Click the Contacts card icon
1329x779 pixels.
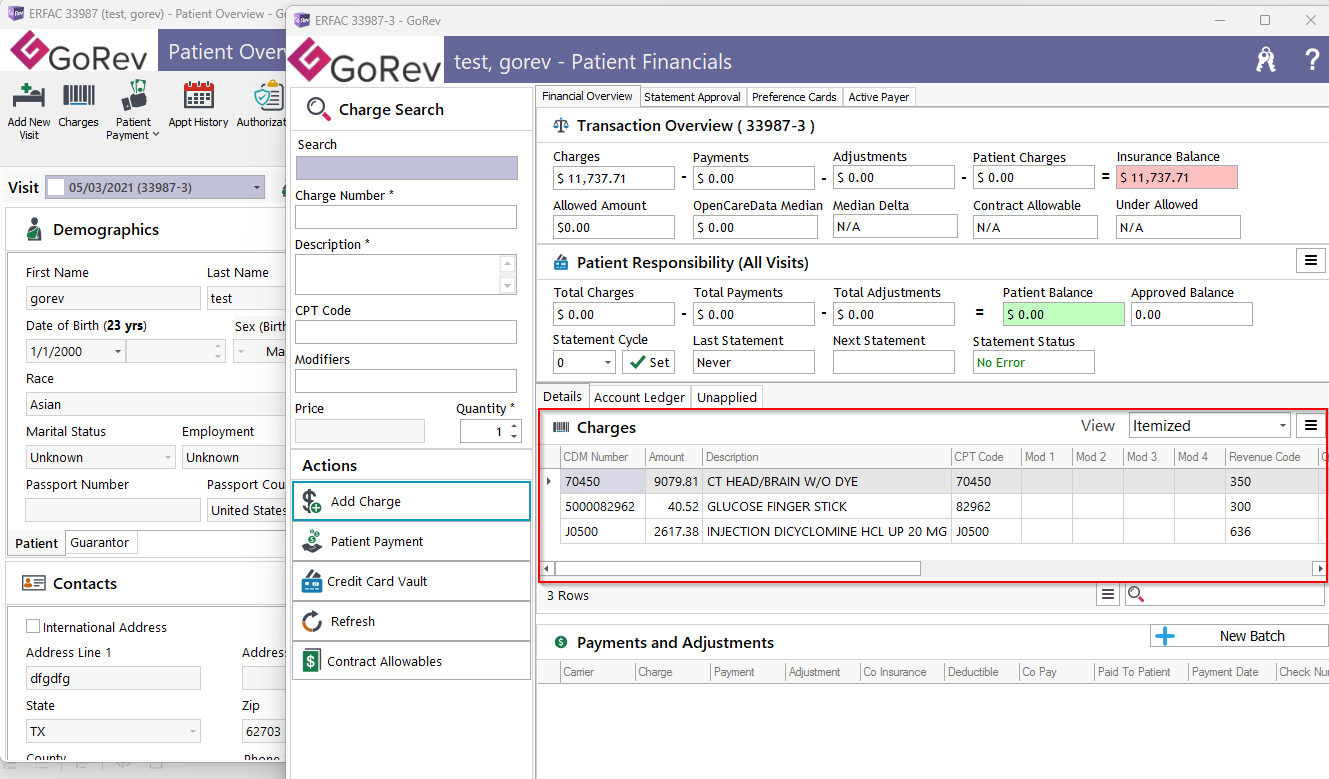point(34,583)
